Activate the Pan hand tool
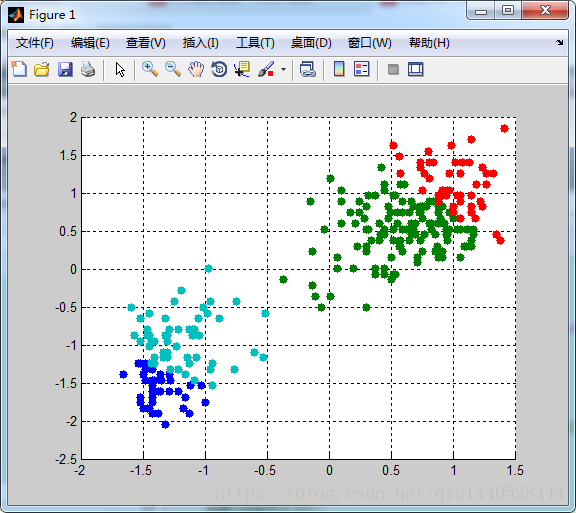Screen dimensions: 576x513 click(x=196, y=69)
